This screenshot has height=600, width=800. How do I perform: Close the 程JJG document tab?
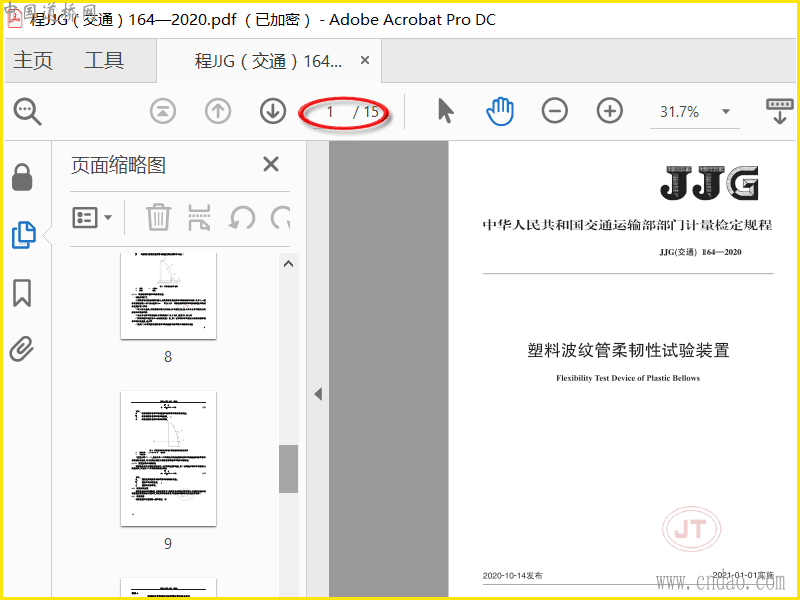(x=365, y=61)
